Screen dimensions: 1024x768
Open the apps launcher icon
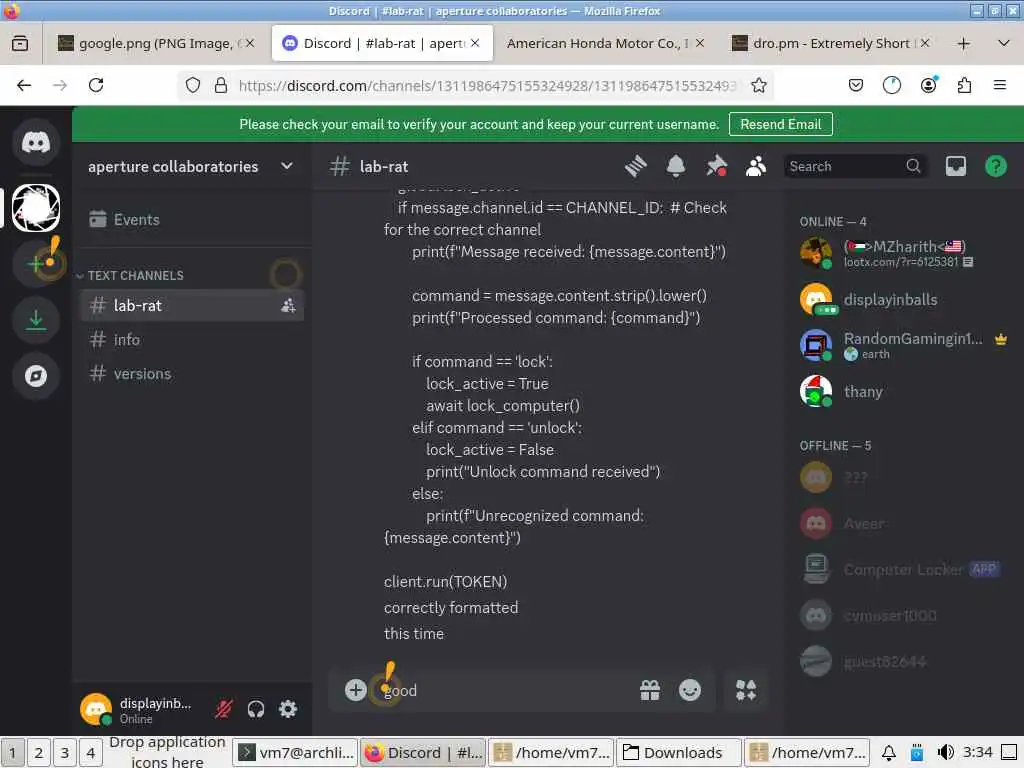pos(746,690)
